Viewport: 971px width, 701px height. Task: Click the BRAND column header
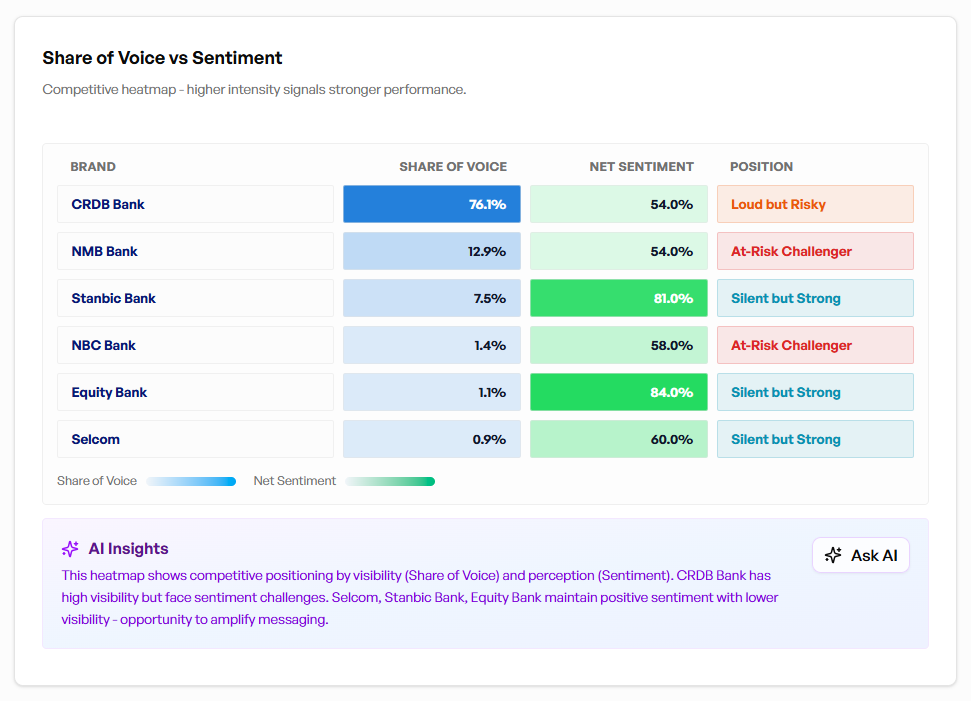pos(93,167)
